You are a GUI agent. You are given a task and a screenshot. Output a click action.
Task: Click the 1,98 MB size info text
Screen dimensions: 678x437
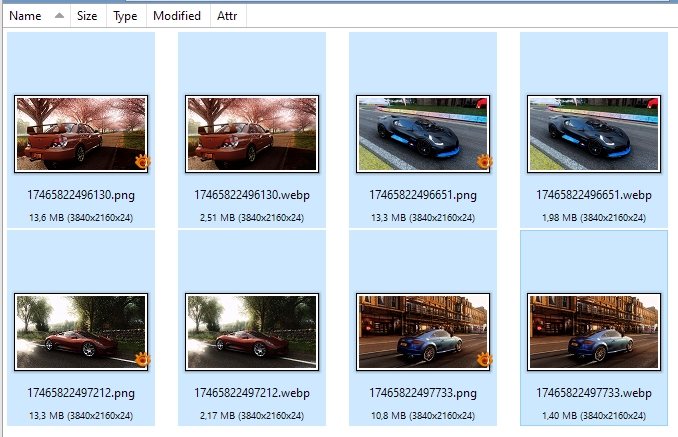point(594,218)
